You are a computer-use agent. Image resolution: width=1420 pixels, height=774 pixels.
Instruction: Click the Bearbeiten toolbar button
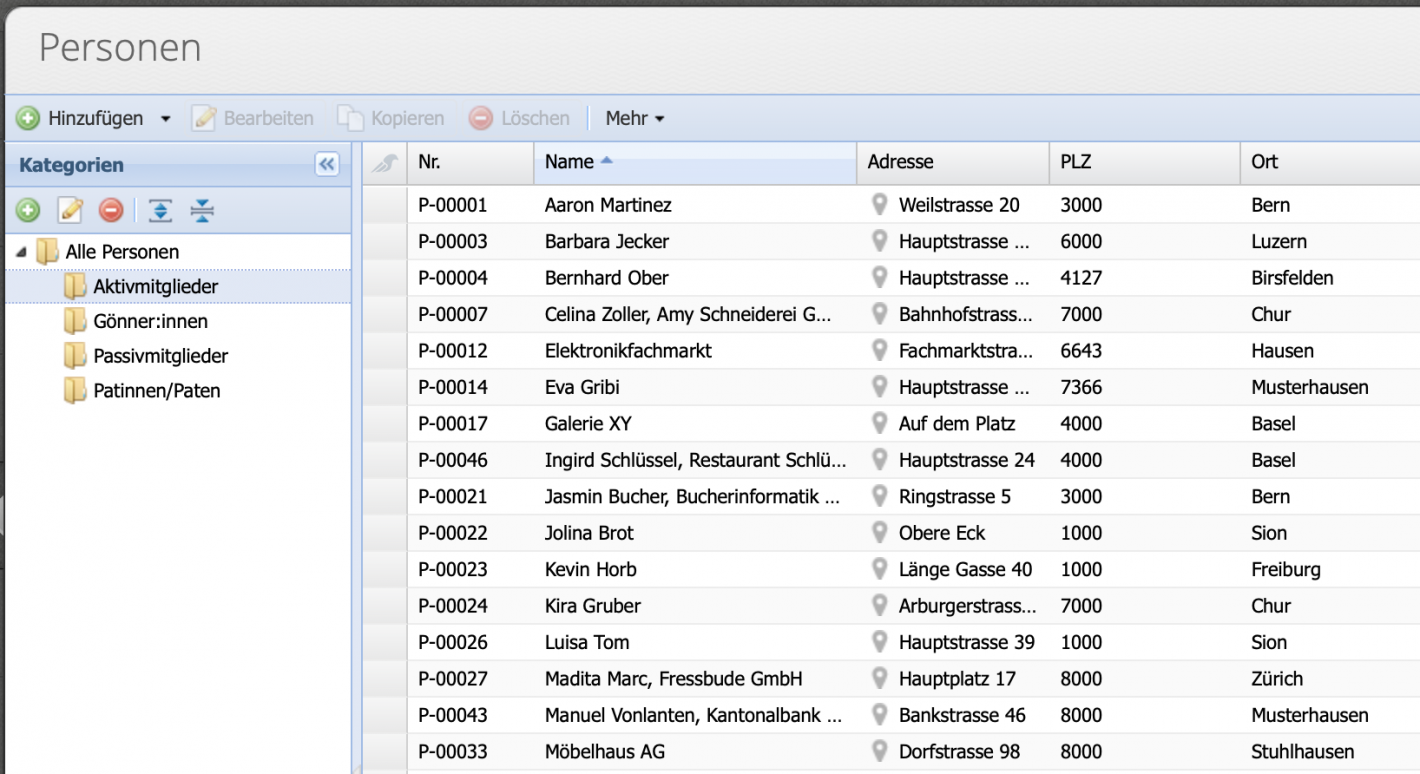click(253, 117)
